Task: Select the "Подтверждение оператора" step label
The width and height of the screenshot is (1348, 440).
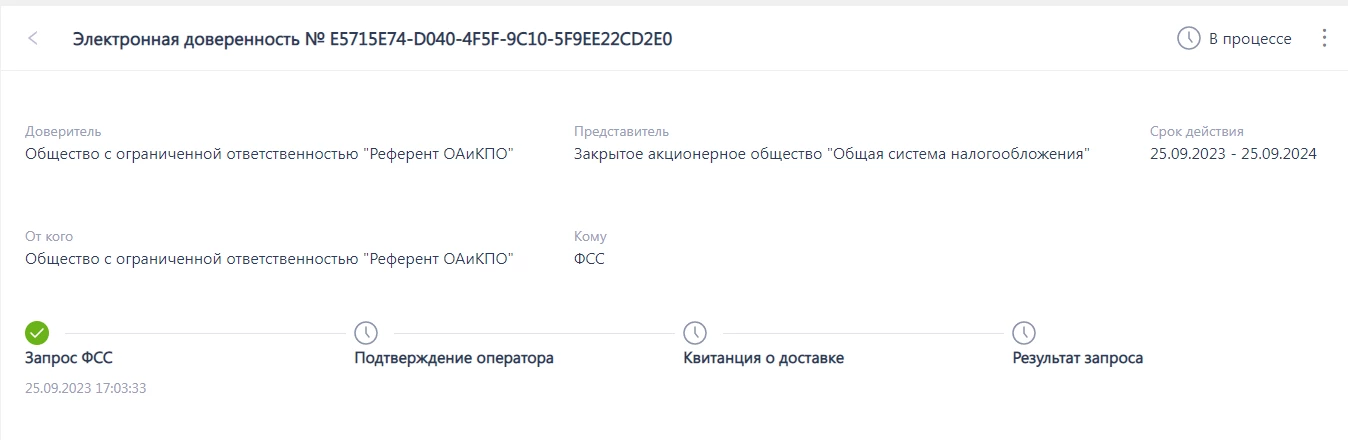Action: pos(454,358)
